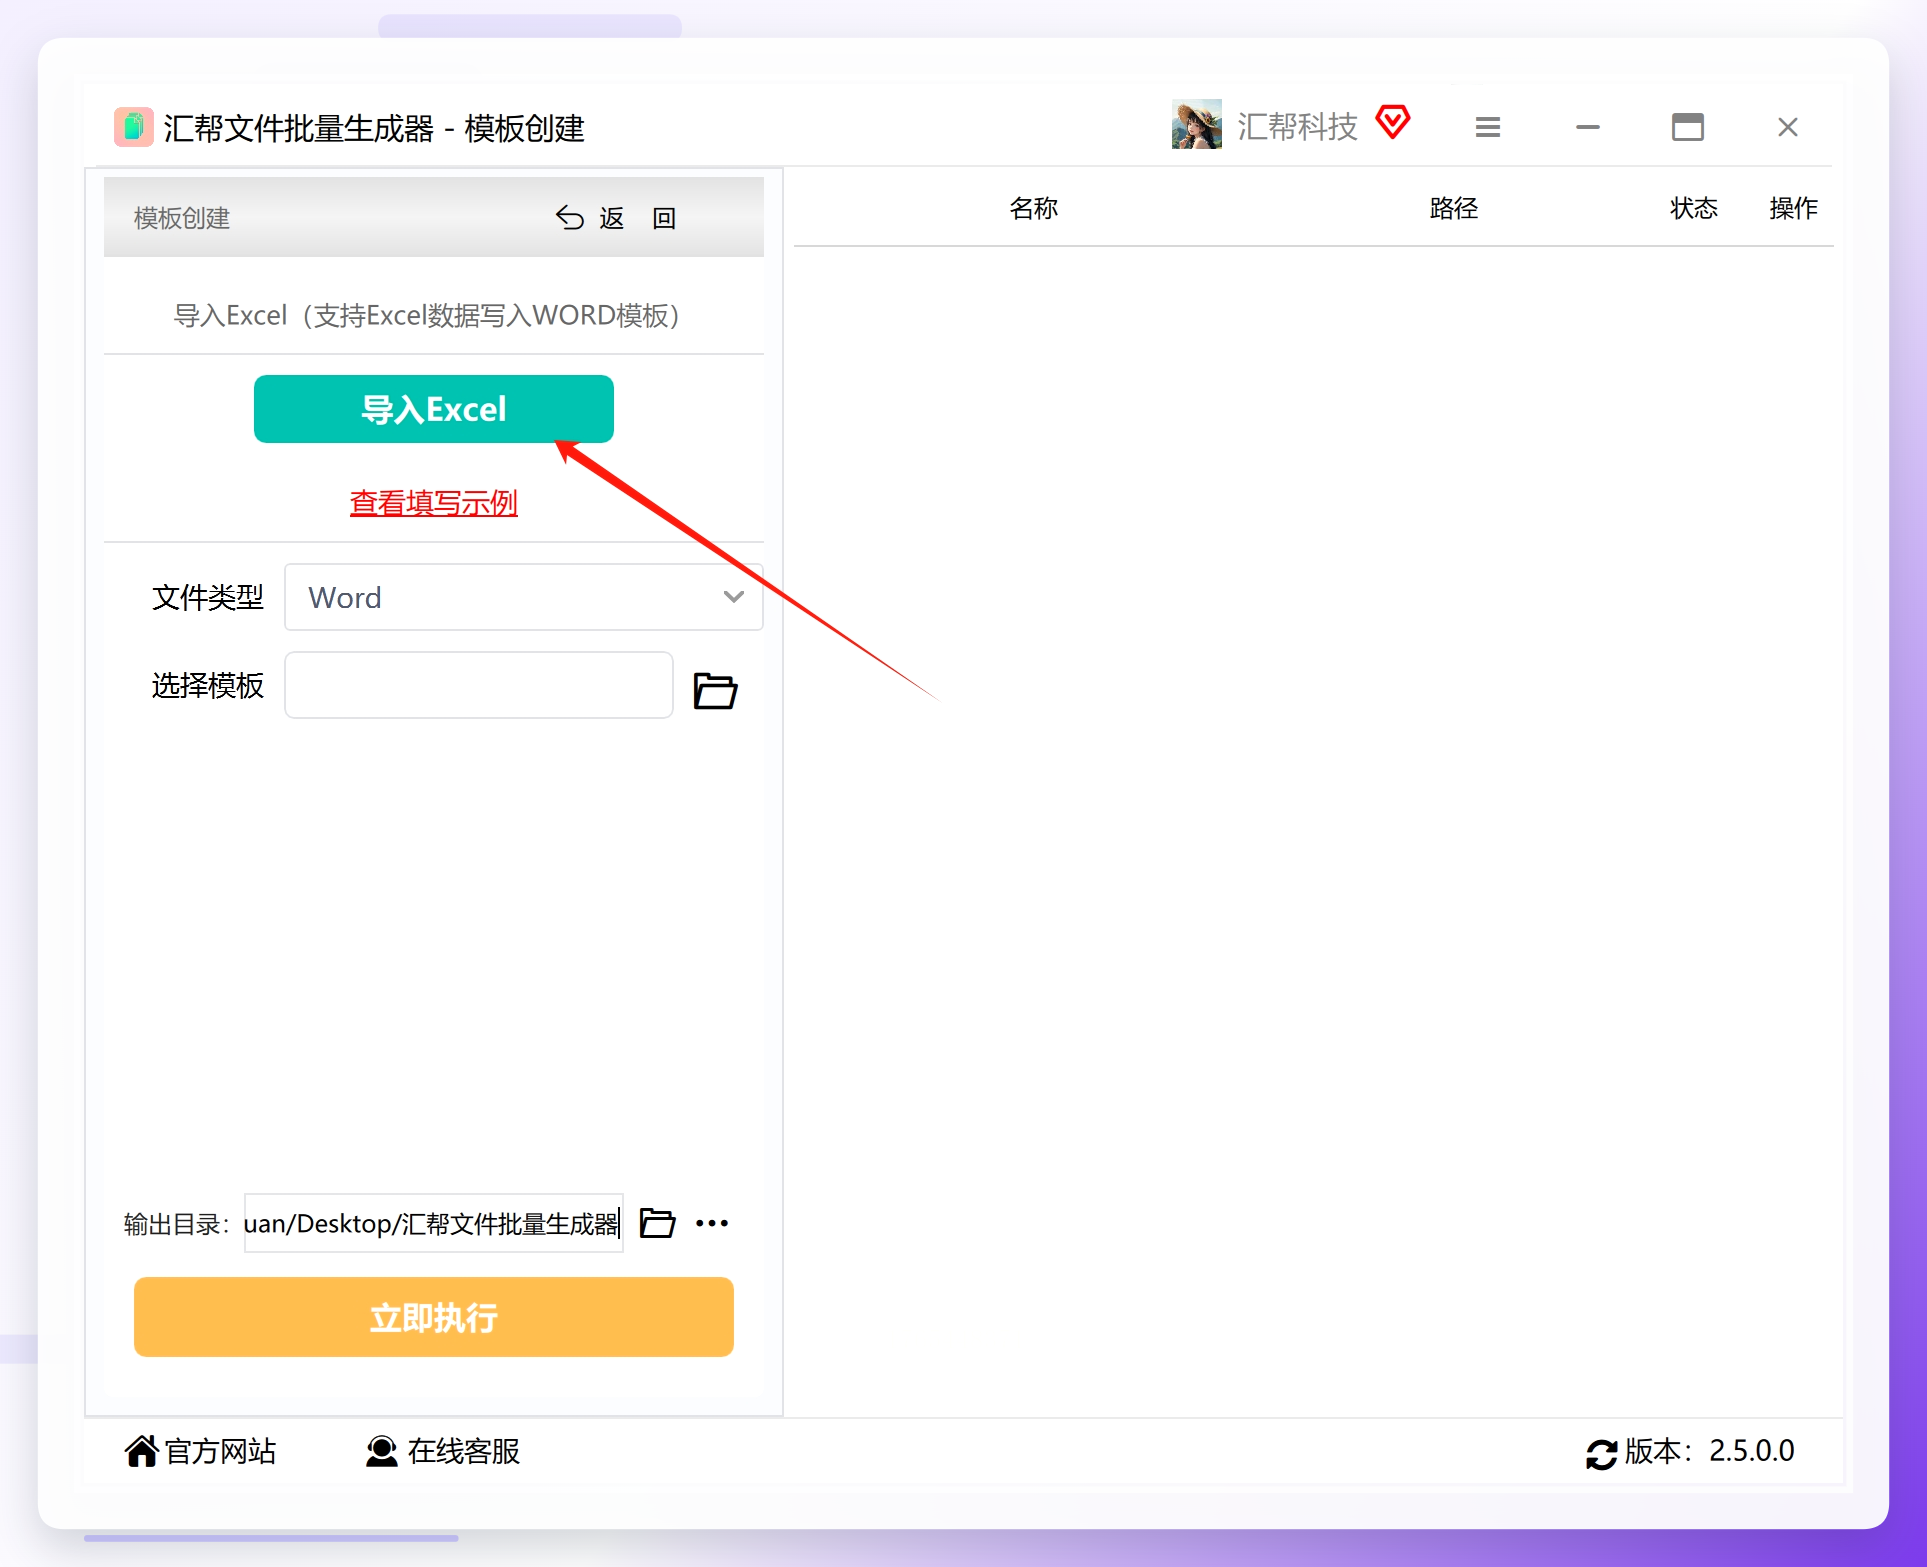Click the red VIP diamond icon
This screenshot has height=1567, width=1927.
(1392, 122)
